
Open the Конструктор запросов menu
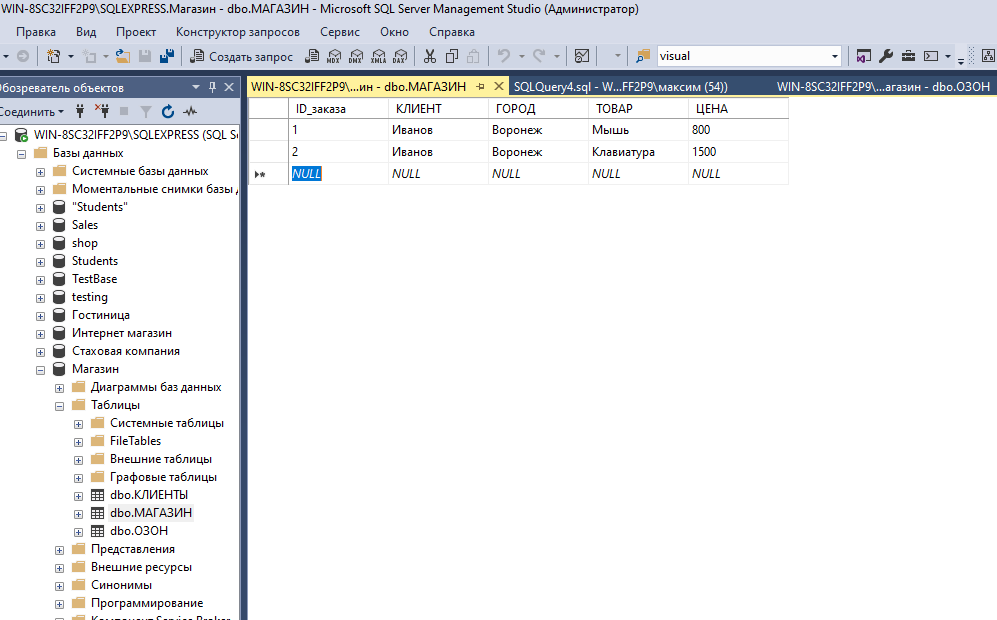[x=238, y=32]
